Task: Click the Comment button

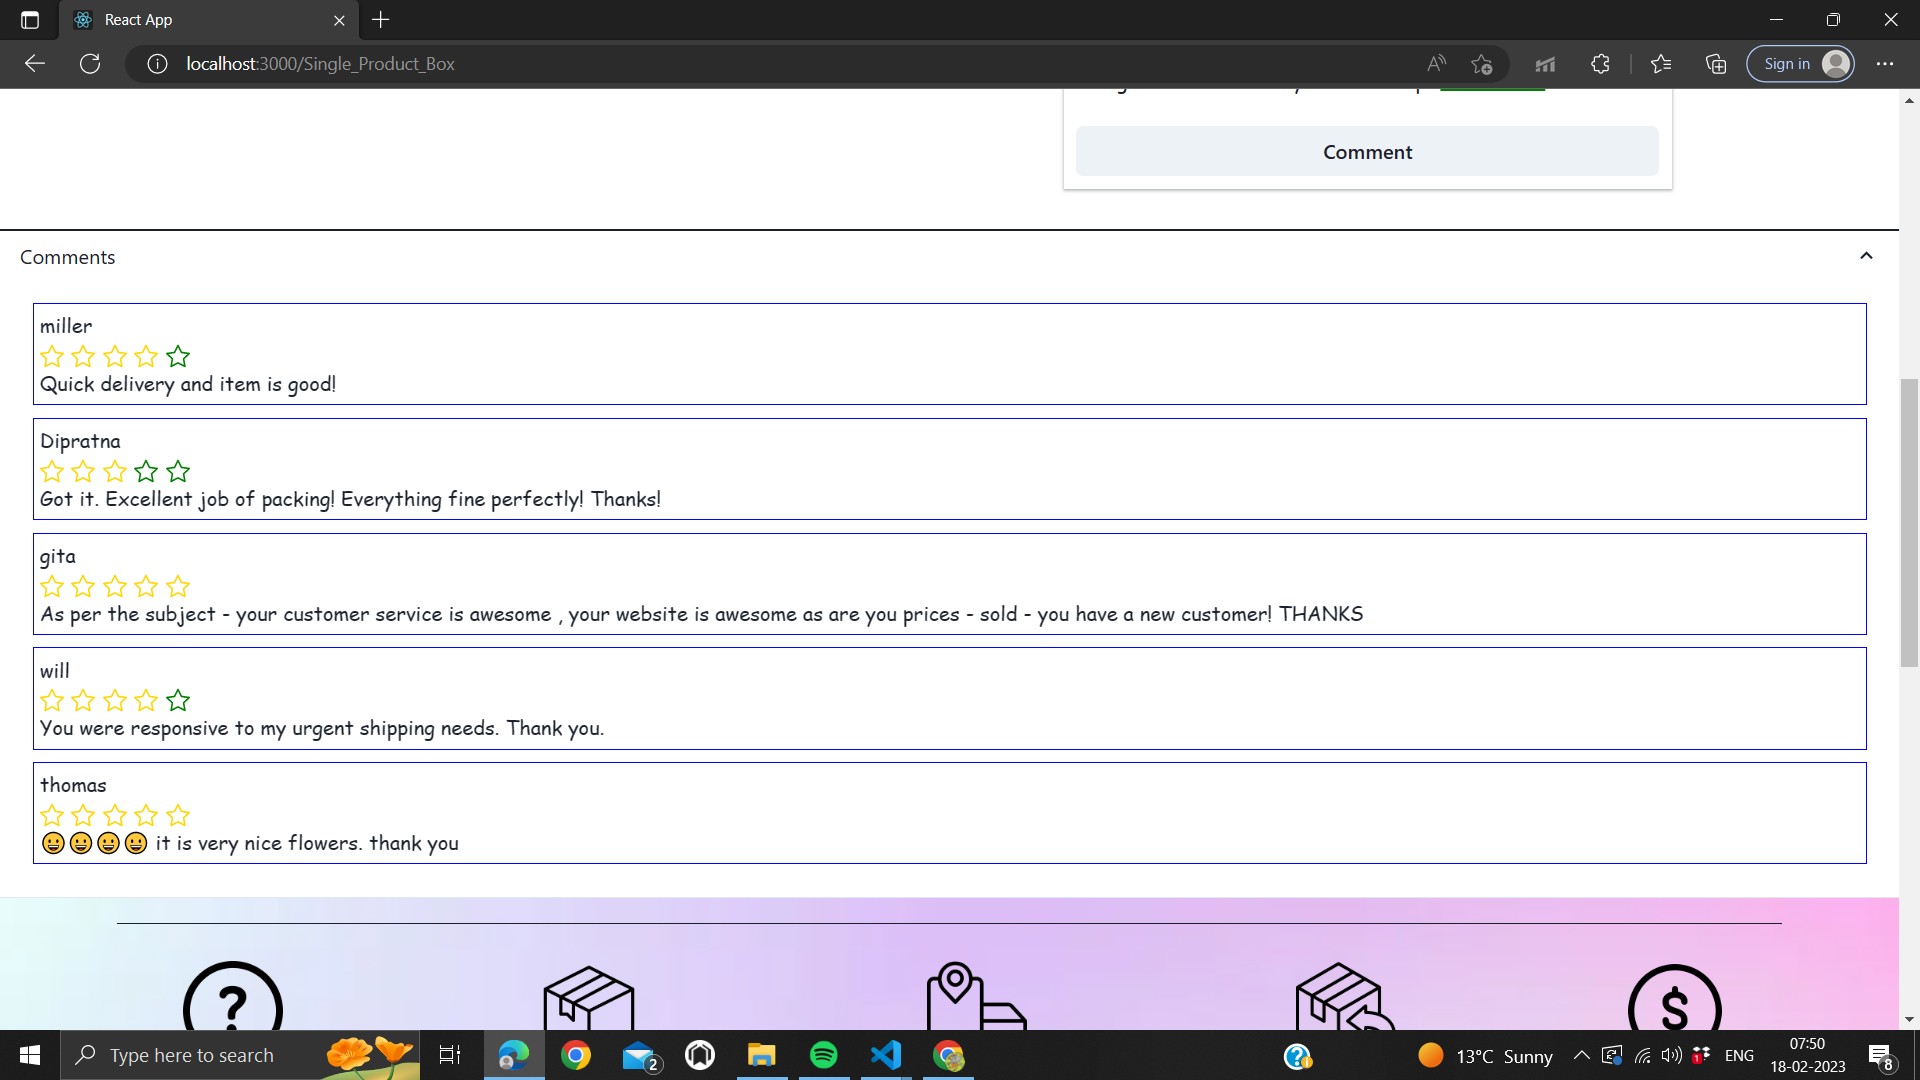Action: click(x=1366, y=152)
